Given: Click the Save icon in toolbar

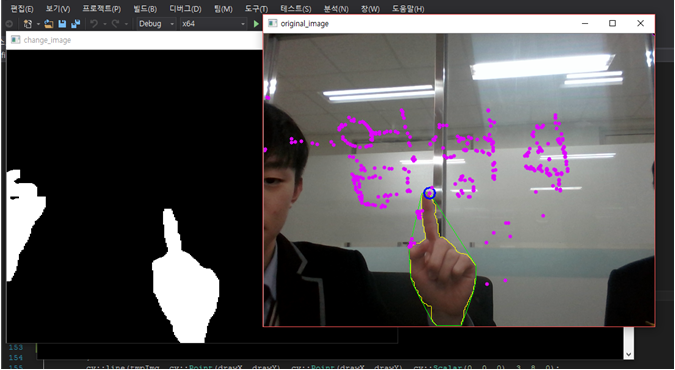Looking at the screenshot, I should (x=62, y=24).
